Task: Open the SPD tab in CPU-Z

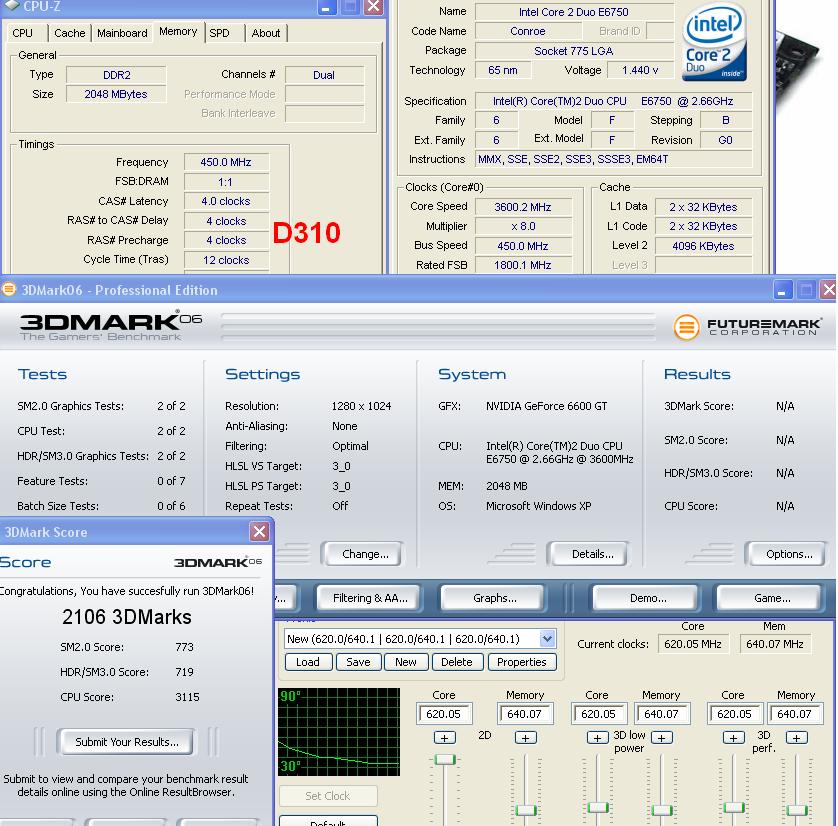Action: [220, 33]
